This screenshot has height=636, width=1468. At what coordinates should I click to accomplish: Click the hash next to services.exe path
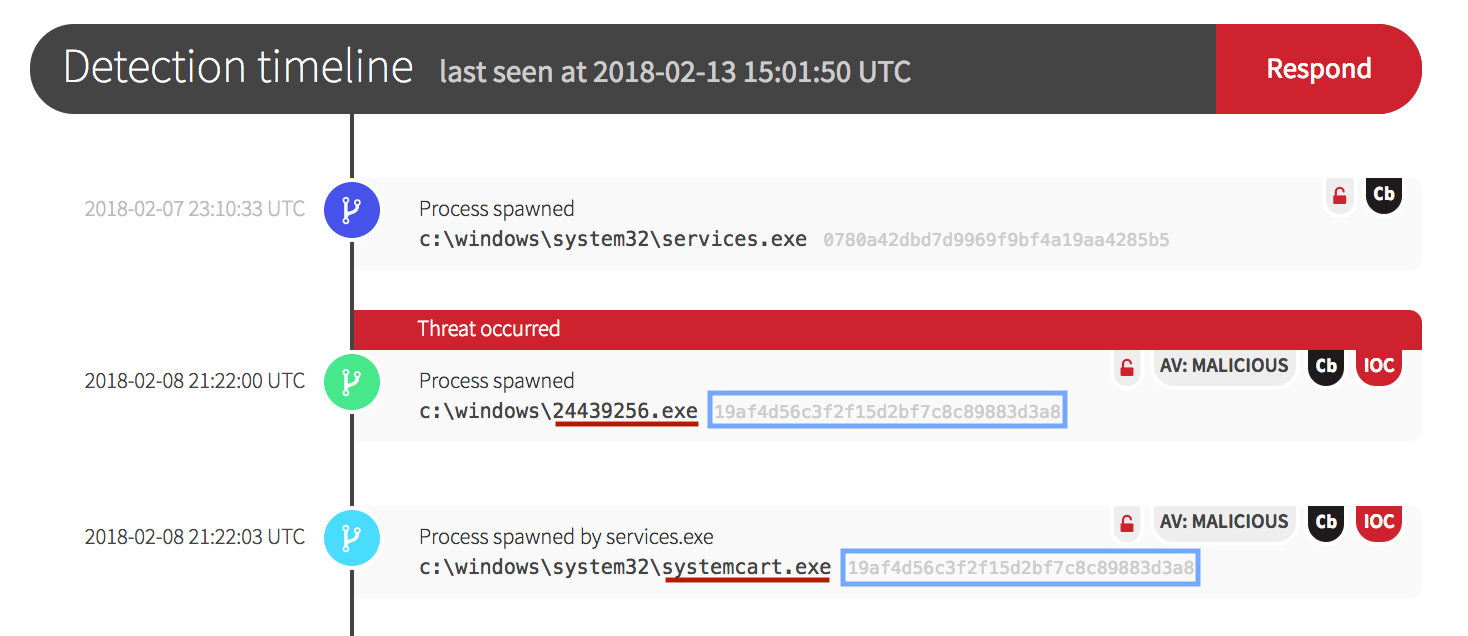coord(996,240)
